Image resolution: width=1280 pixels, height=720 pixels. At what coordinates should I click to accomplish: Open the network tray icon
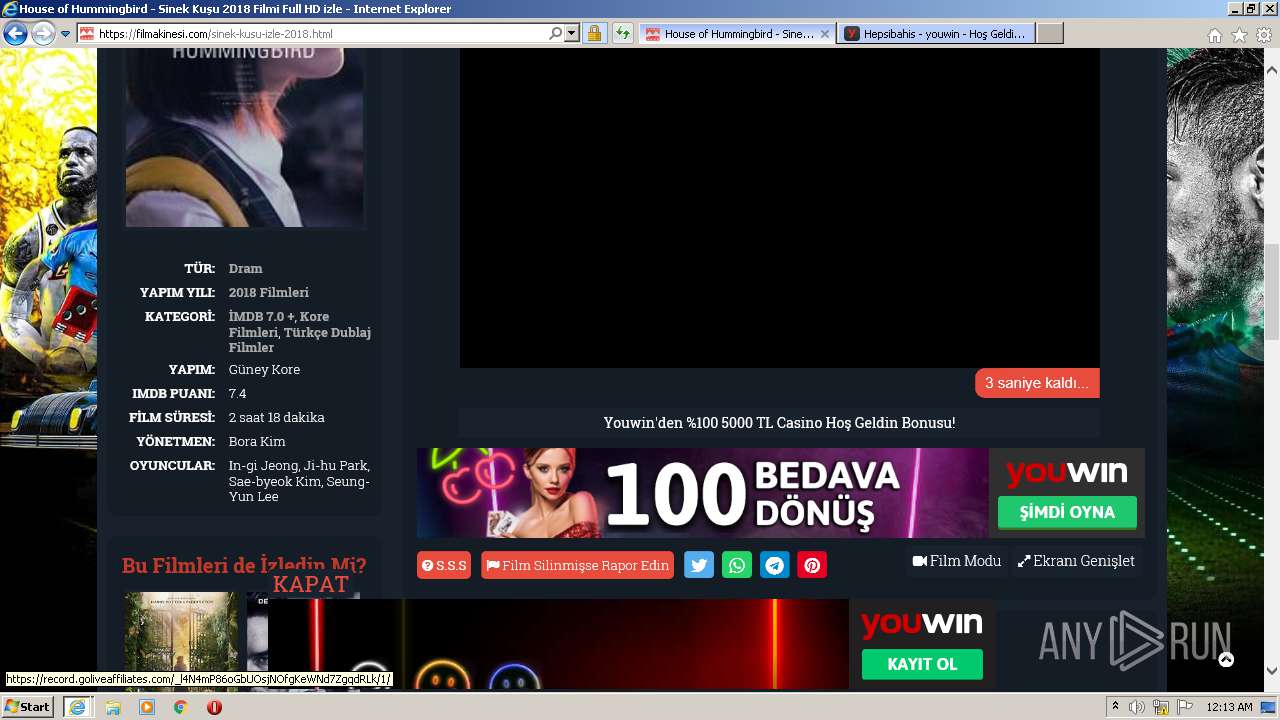[x=1161, y=707]
